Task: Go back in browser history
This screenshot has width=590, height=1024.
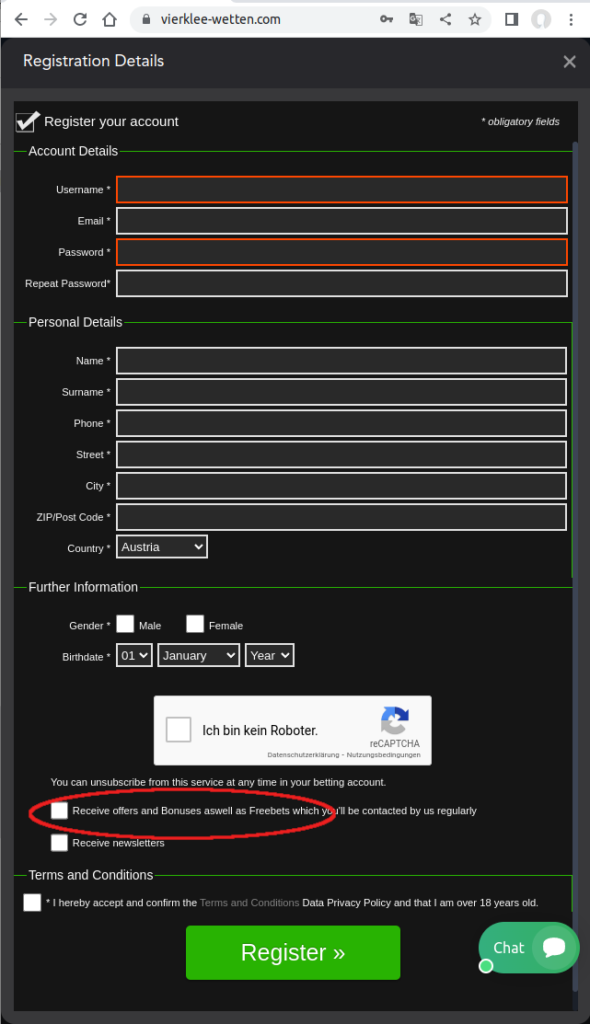Action: click(21, 20)
